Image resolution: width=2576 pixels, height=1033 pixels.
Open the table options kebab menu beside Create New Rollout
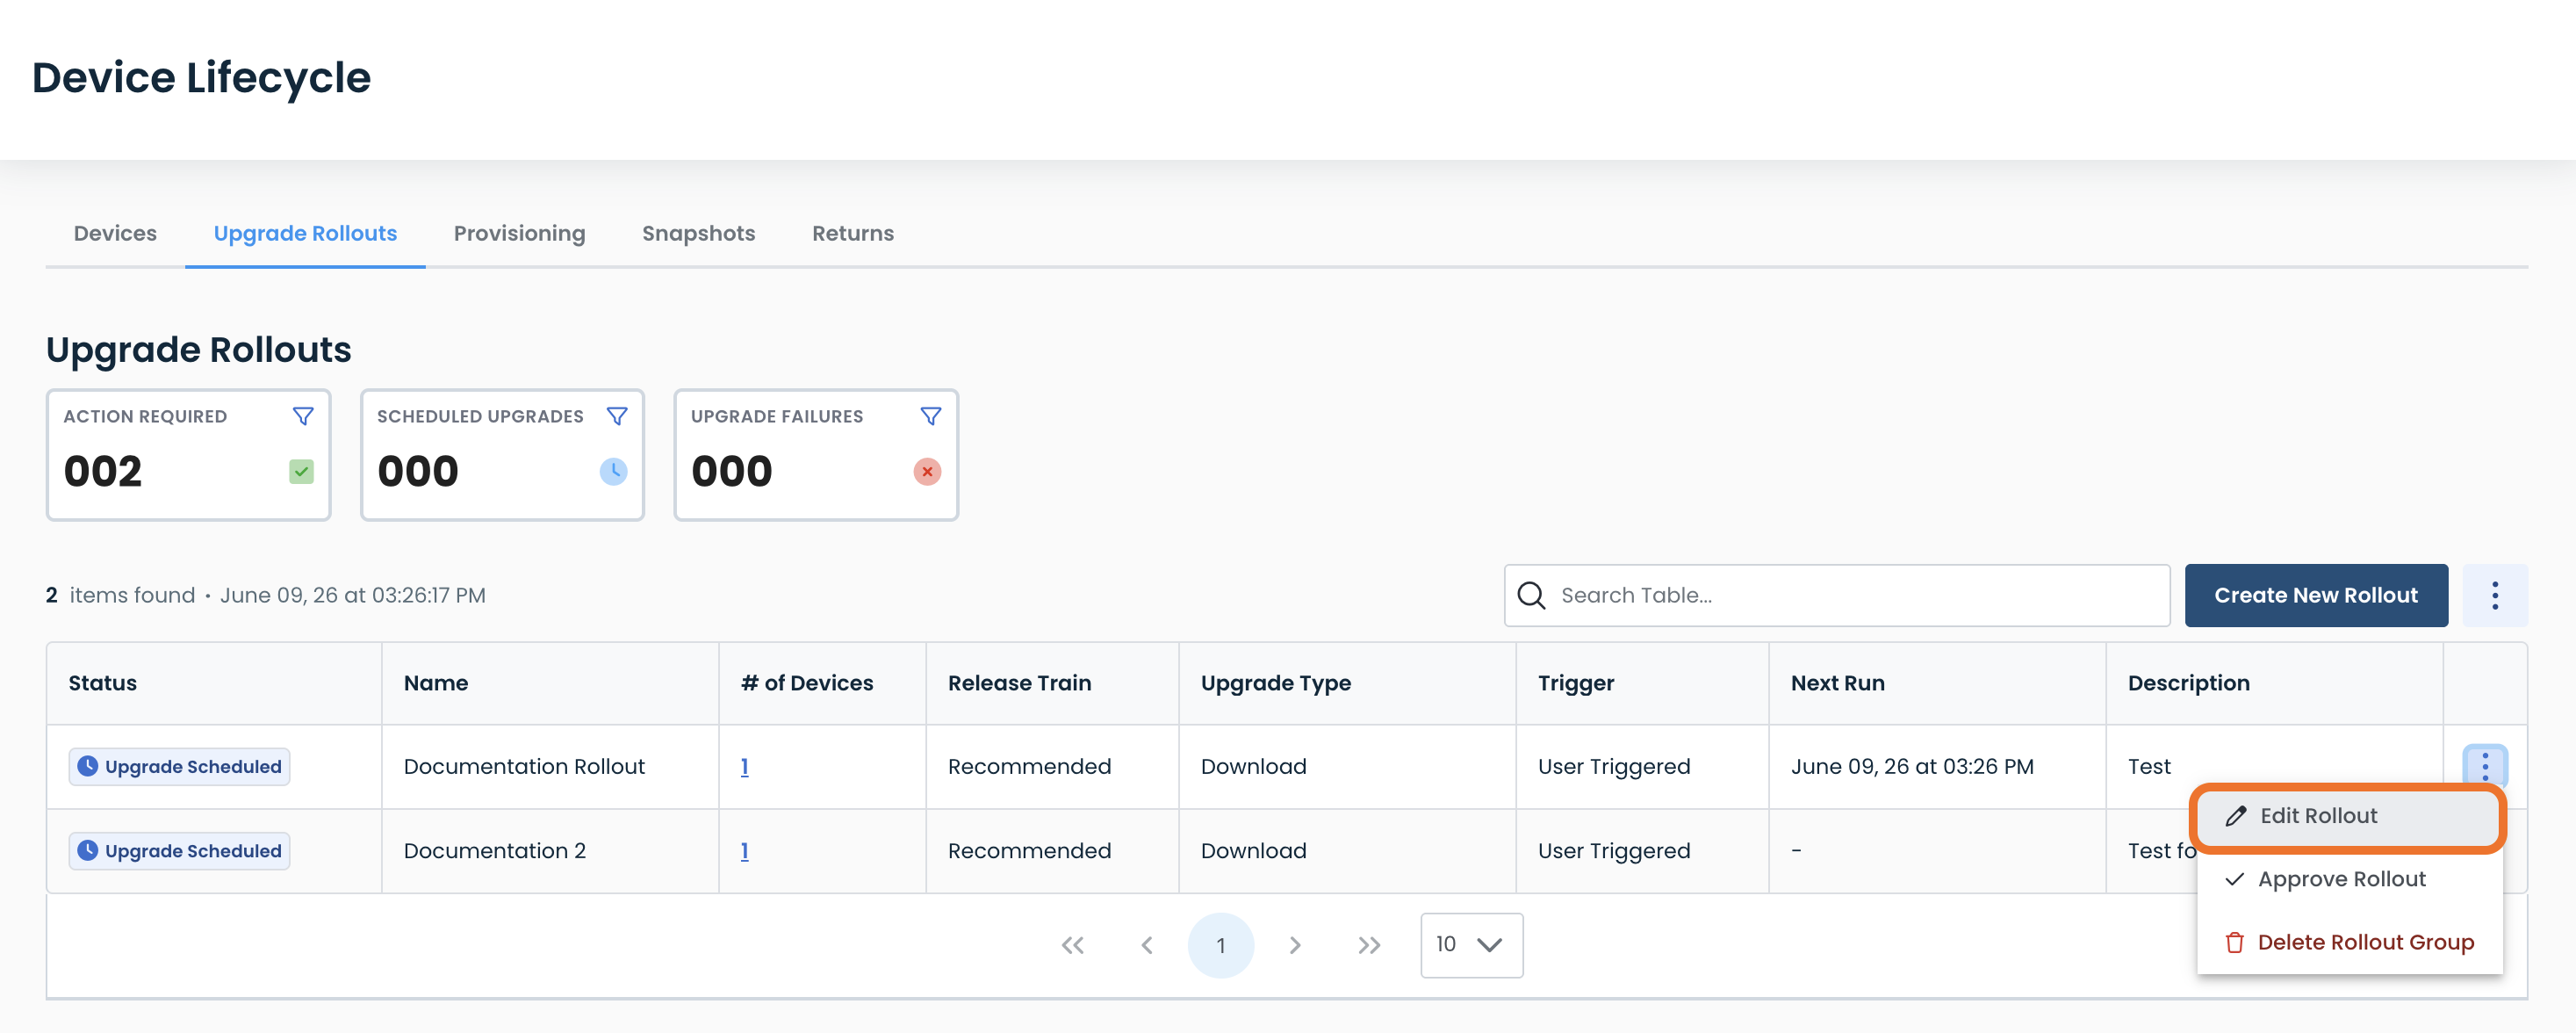pyautogui.click(x=2495, y=595)
